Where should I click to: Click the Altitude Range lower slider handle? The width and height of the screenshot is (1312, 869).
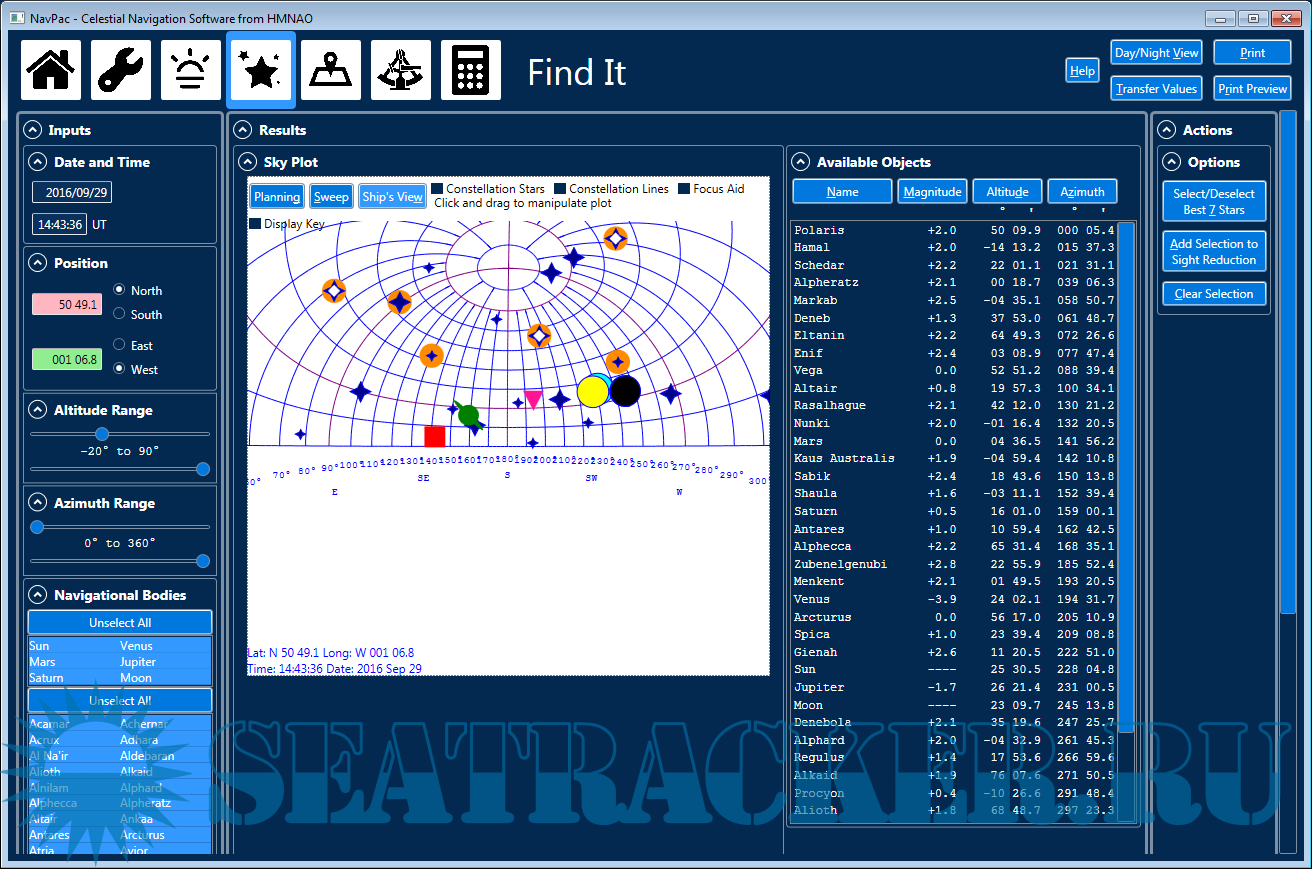tap(102, 434)
